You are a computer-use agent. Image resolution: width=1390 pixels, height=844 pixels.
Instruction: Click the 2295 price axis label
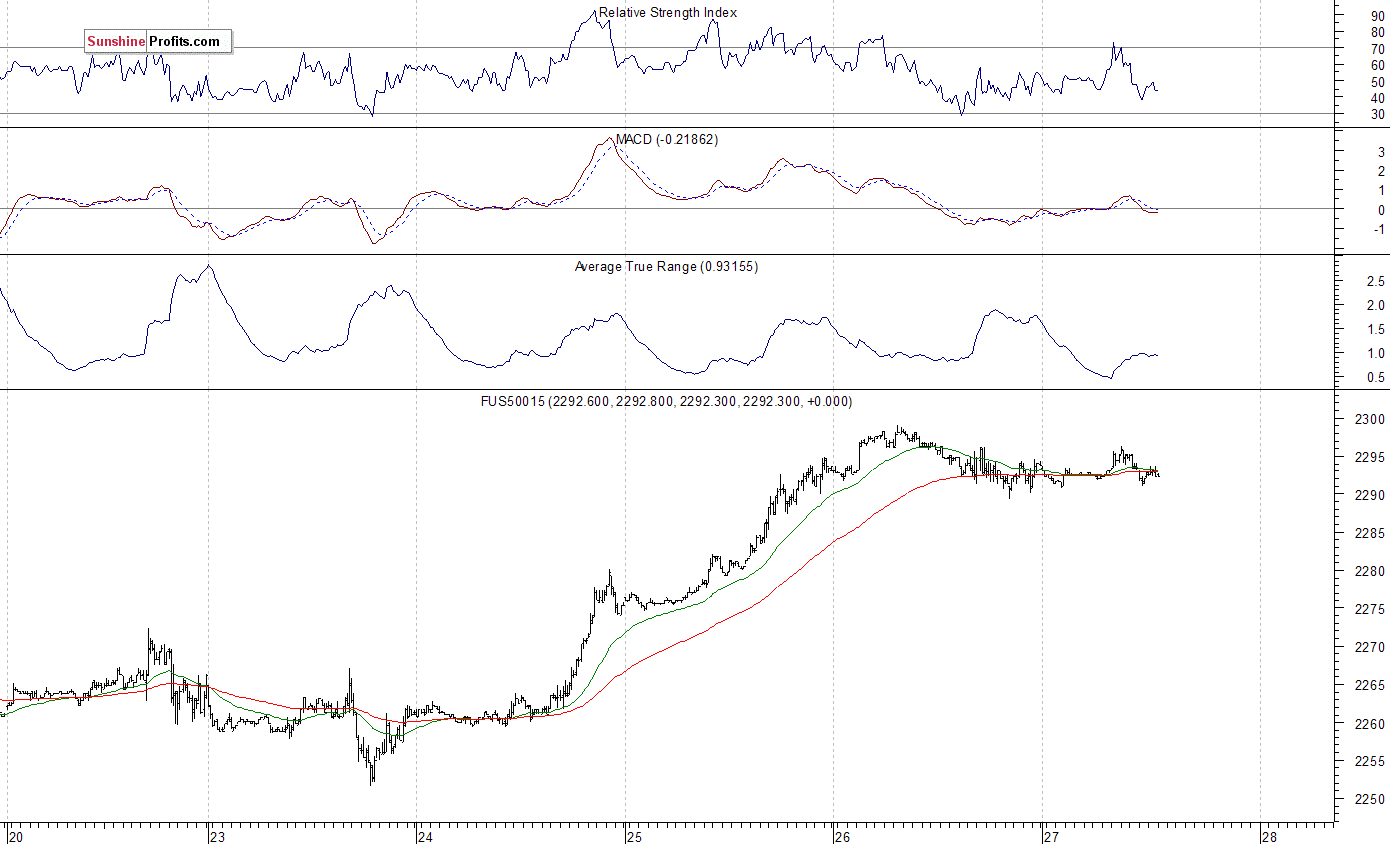(1369, 457)
